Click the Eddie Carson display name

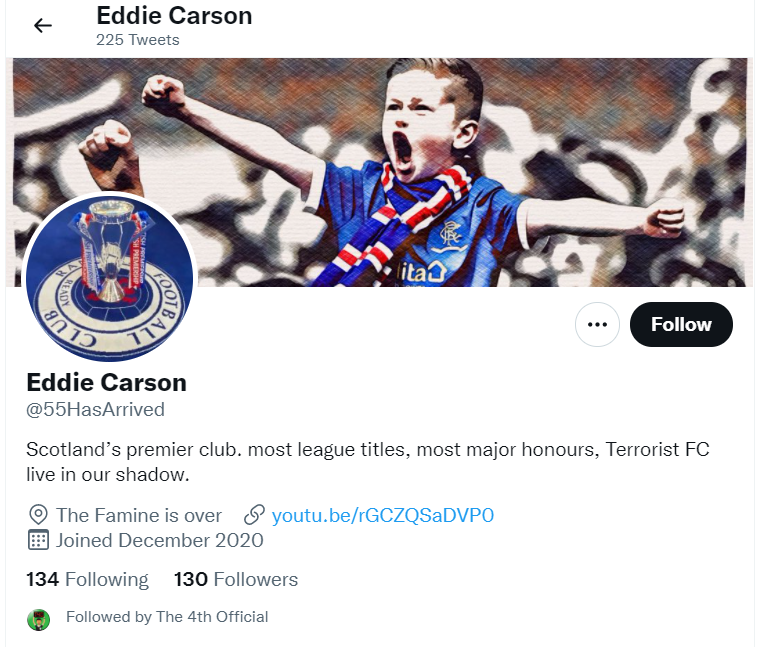pos(106,382)
